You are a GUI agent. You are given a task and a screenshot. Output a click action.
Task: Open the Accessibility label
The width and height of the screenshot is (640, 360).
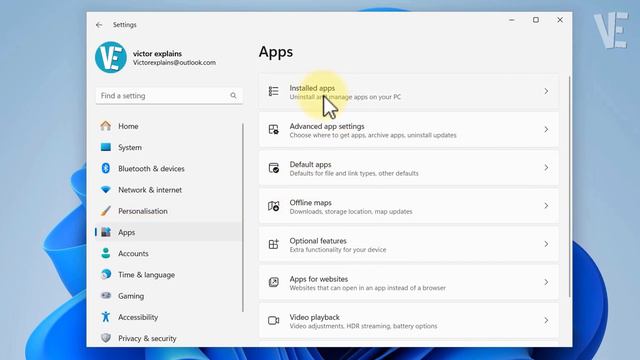[x=138, y=317]
